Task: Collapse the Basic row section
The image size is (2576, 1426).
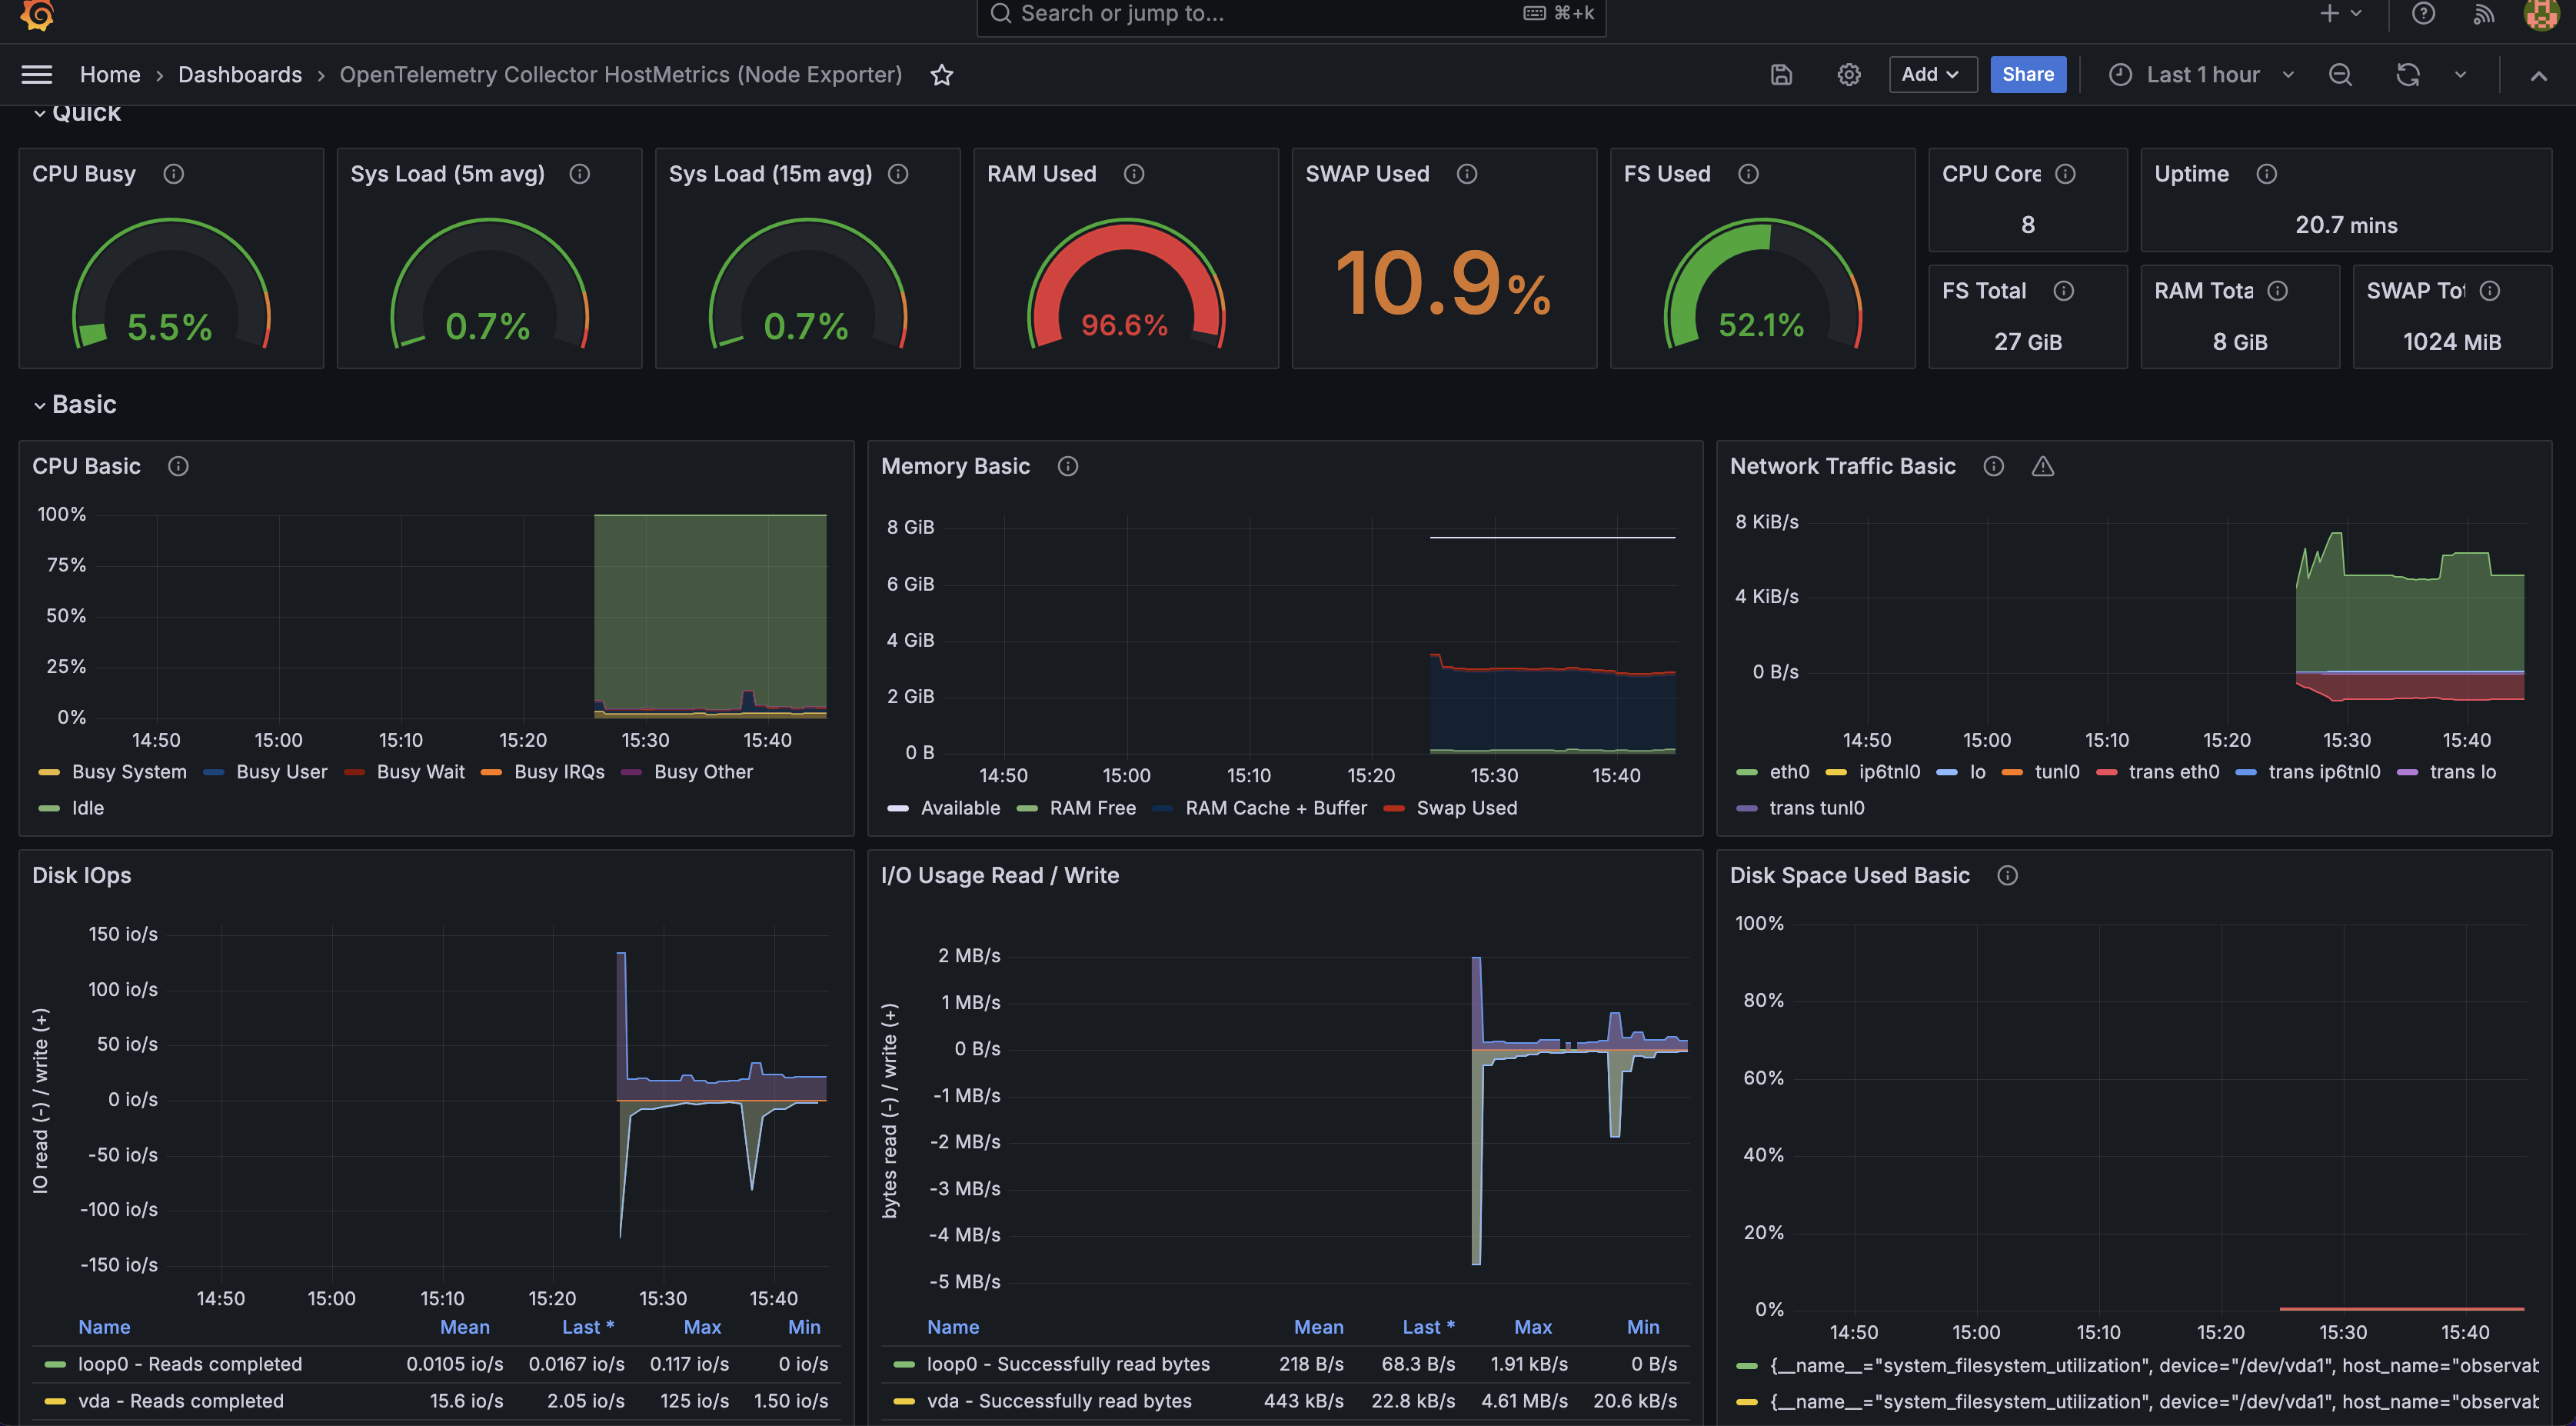Action: coord(84,405)
